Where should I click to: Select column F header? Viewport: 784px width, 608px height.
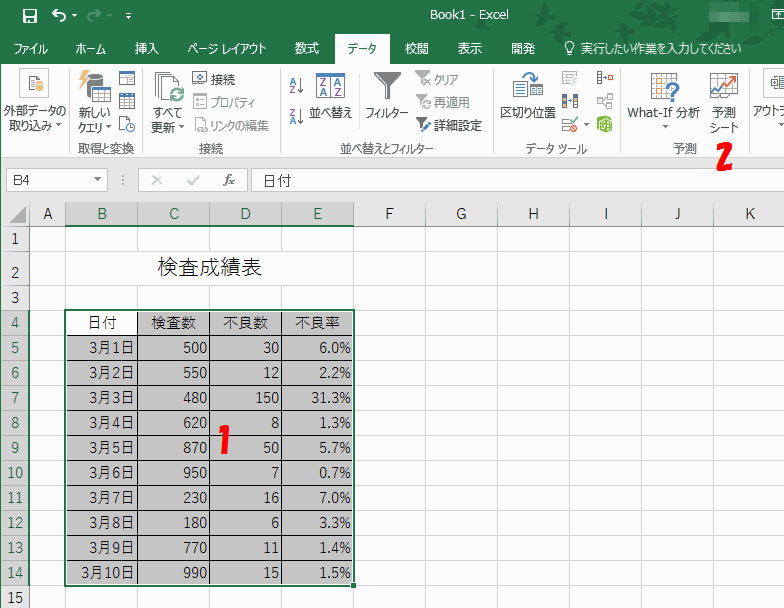coord(390,214)
